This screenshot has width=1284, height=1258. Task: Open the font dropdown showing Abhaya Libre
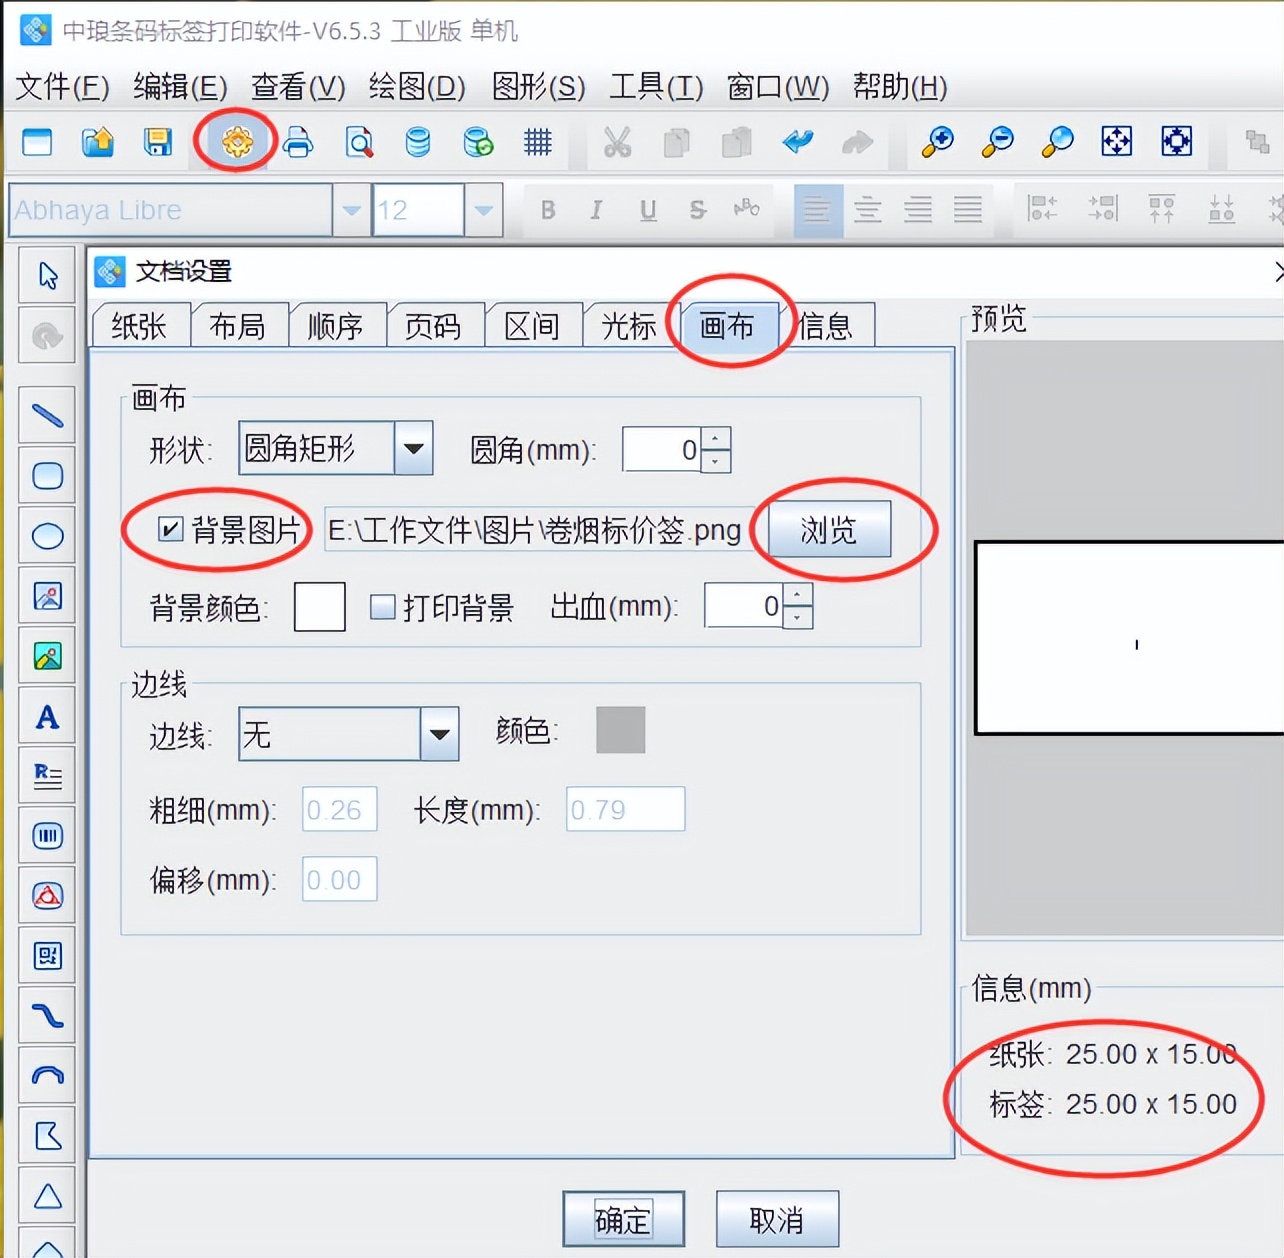click(351, 210)
